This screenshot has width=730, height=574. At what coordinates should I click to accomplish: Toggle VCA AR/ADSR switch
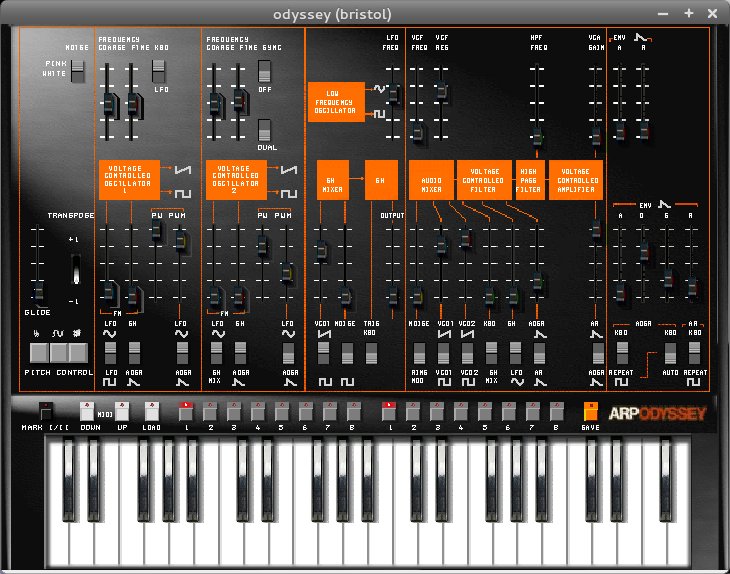598,353
